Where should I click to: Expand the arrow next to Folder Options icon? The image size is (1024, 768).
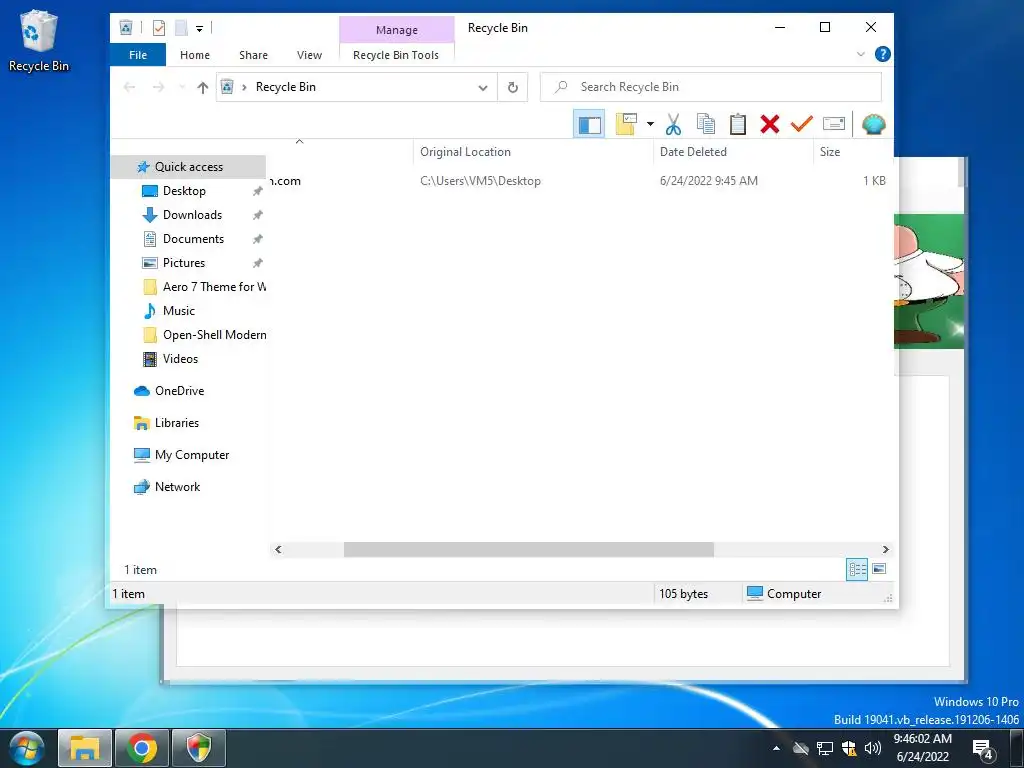click(x=650, y=123)
